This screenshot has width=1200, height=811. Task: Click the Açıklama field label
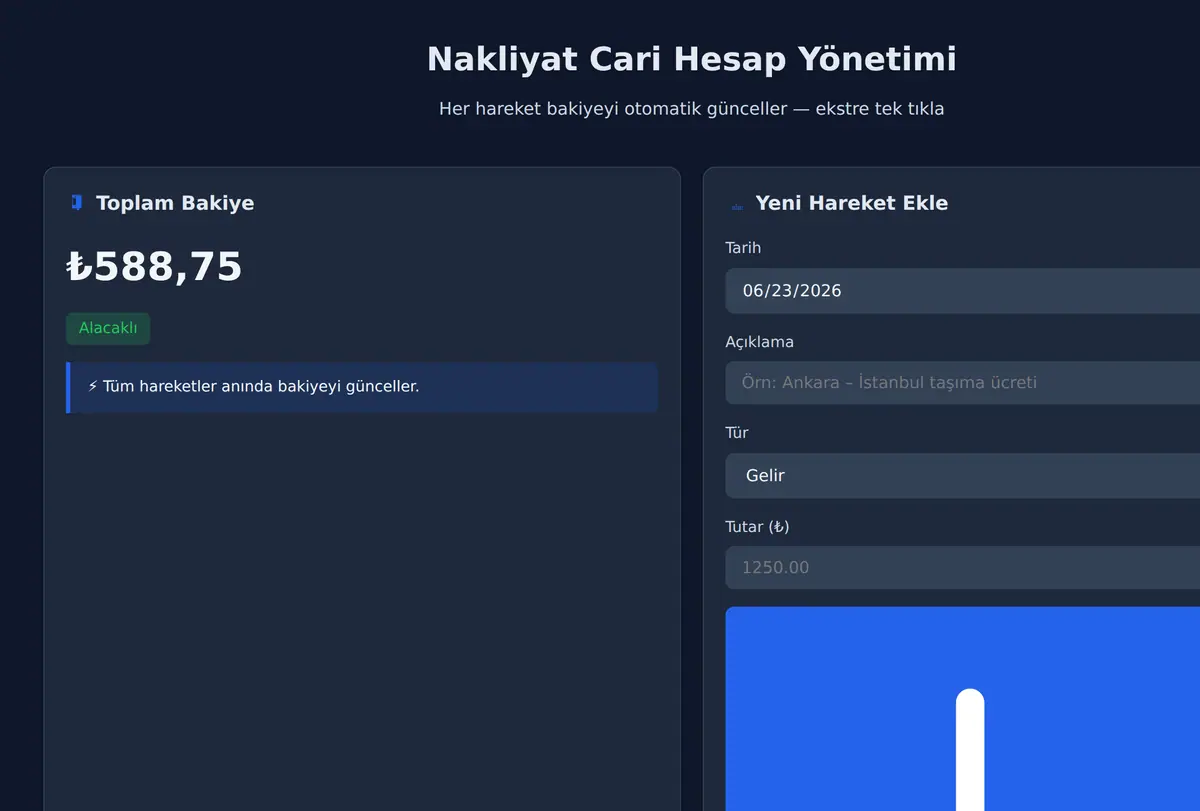pos(760,342)
